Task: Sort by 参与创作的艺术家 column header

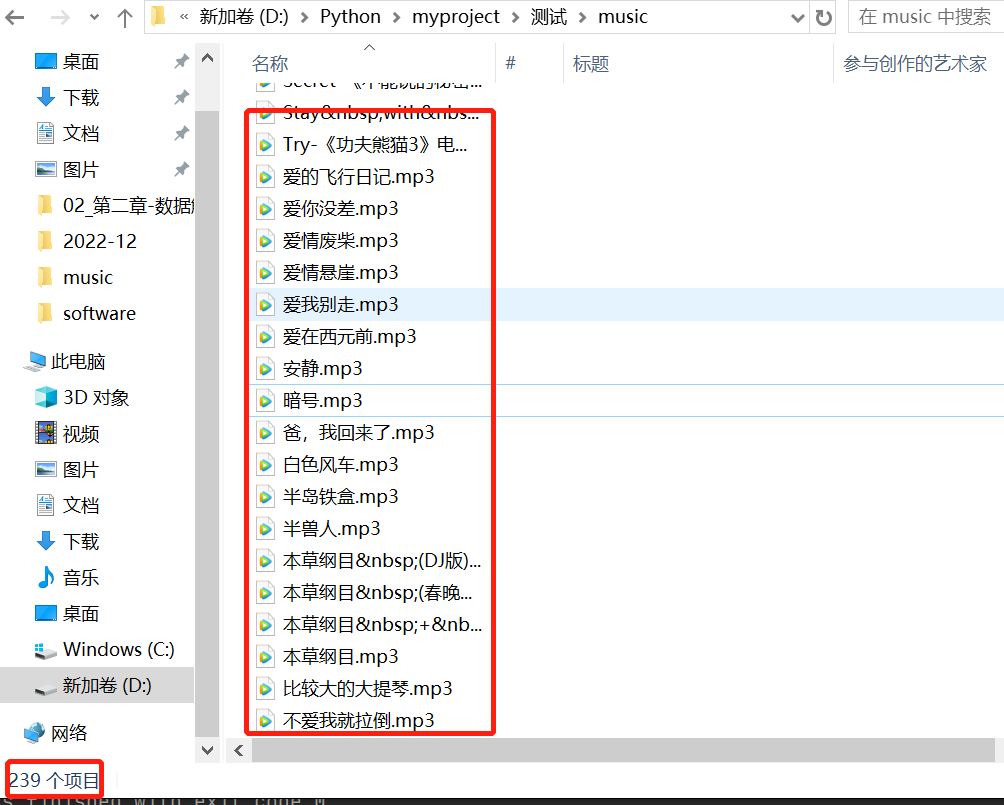Action: (x=914, y=63)
